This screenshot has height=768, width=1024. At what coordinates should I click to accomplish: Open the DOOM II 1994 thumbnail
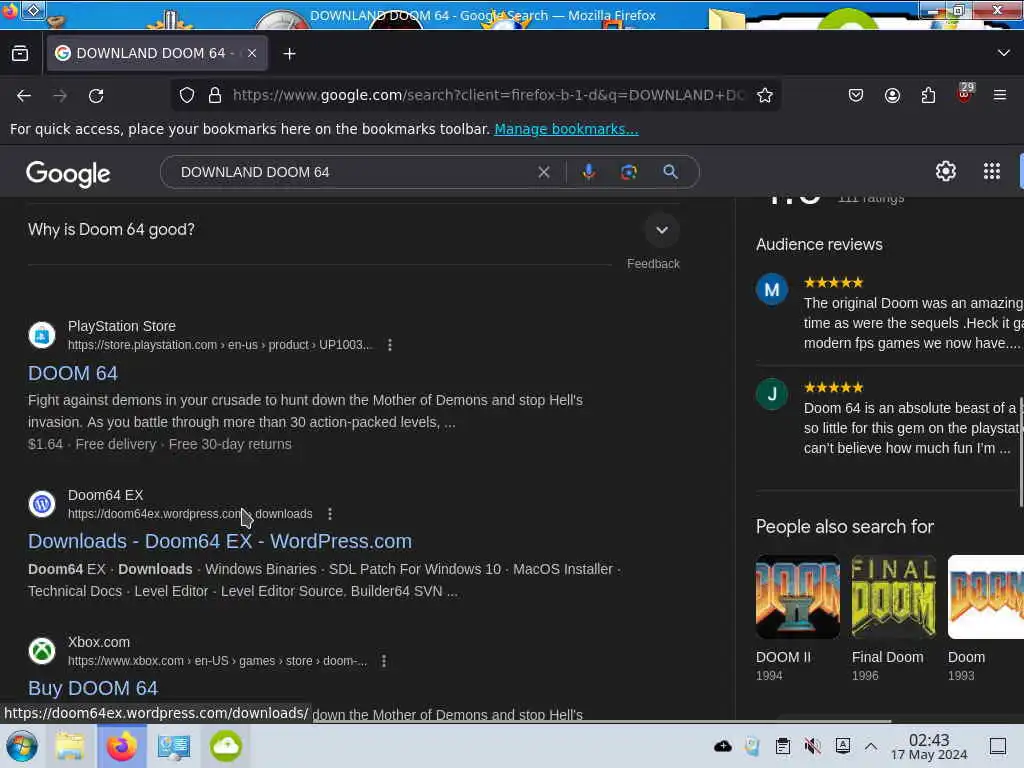(797, 597)
